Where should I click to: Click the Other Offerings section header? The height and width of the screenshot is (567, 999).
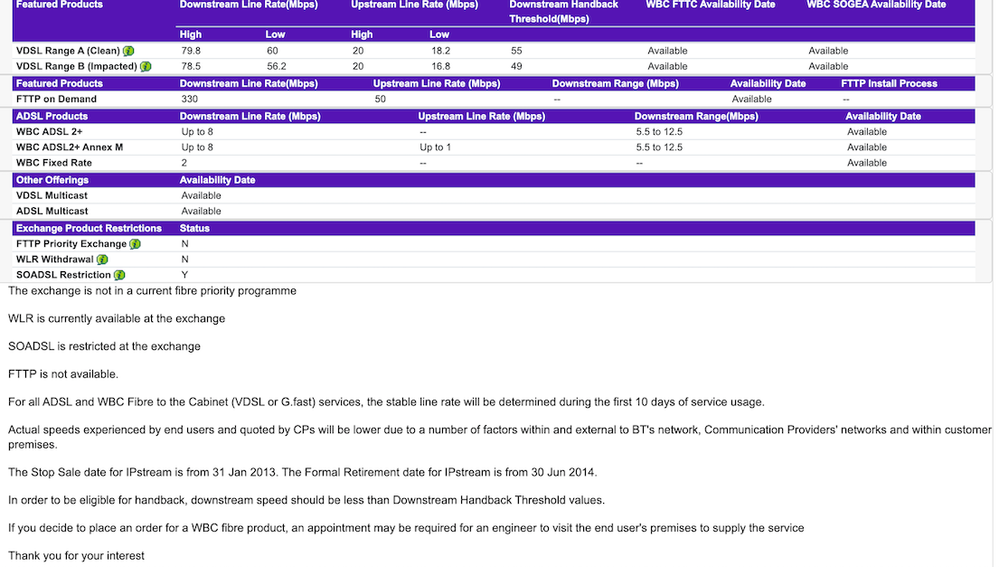[x=52, y=180]
